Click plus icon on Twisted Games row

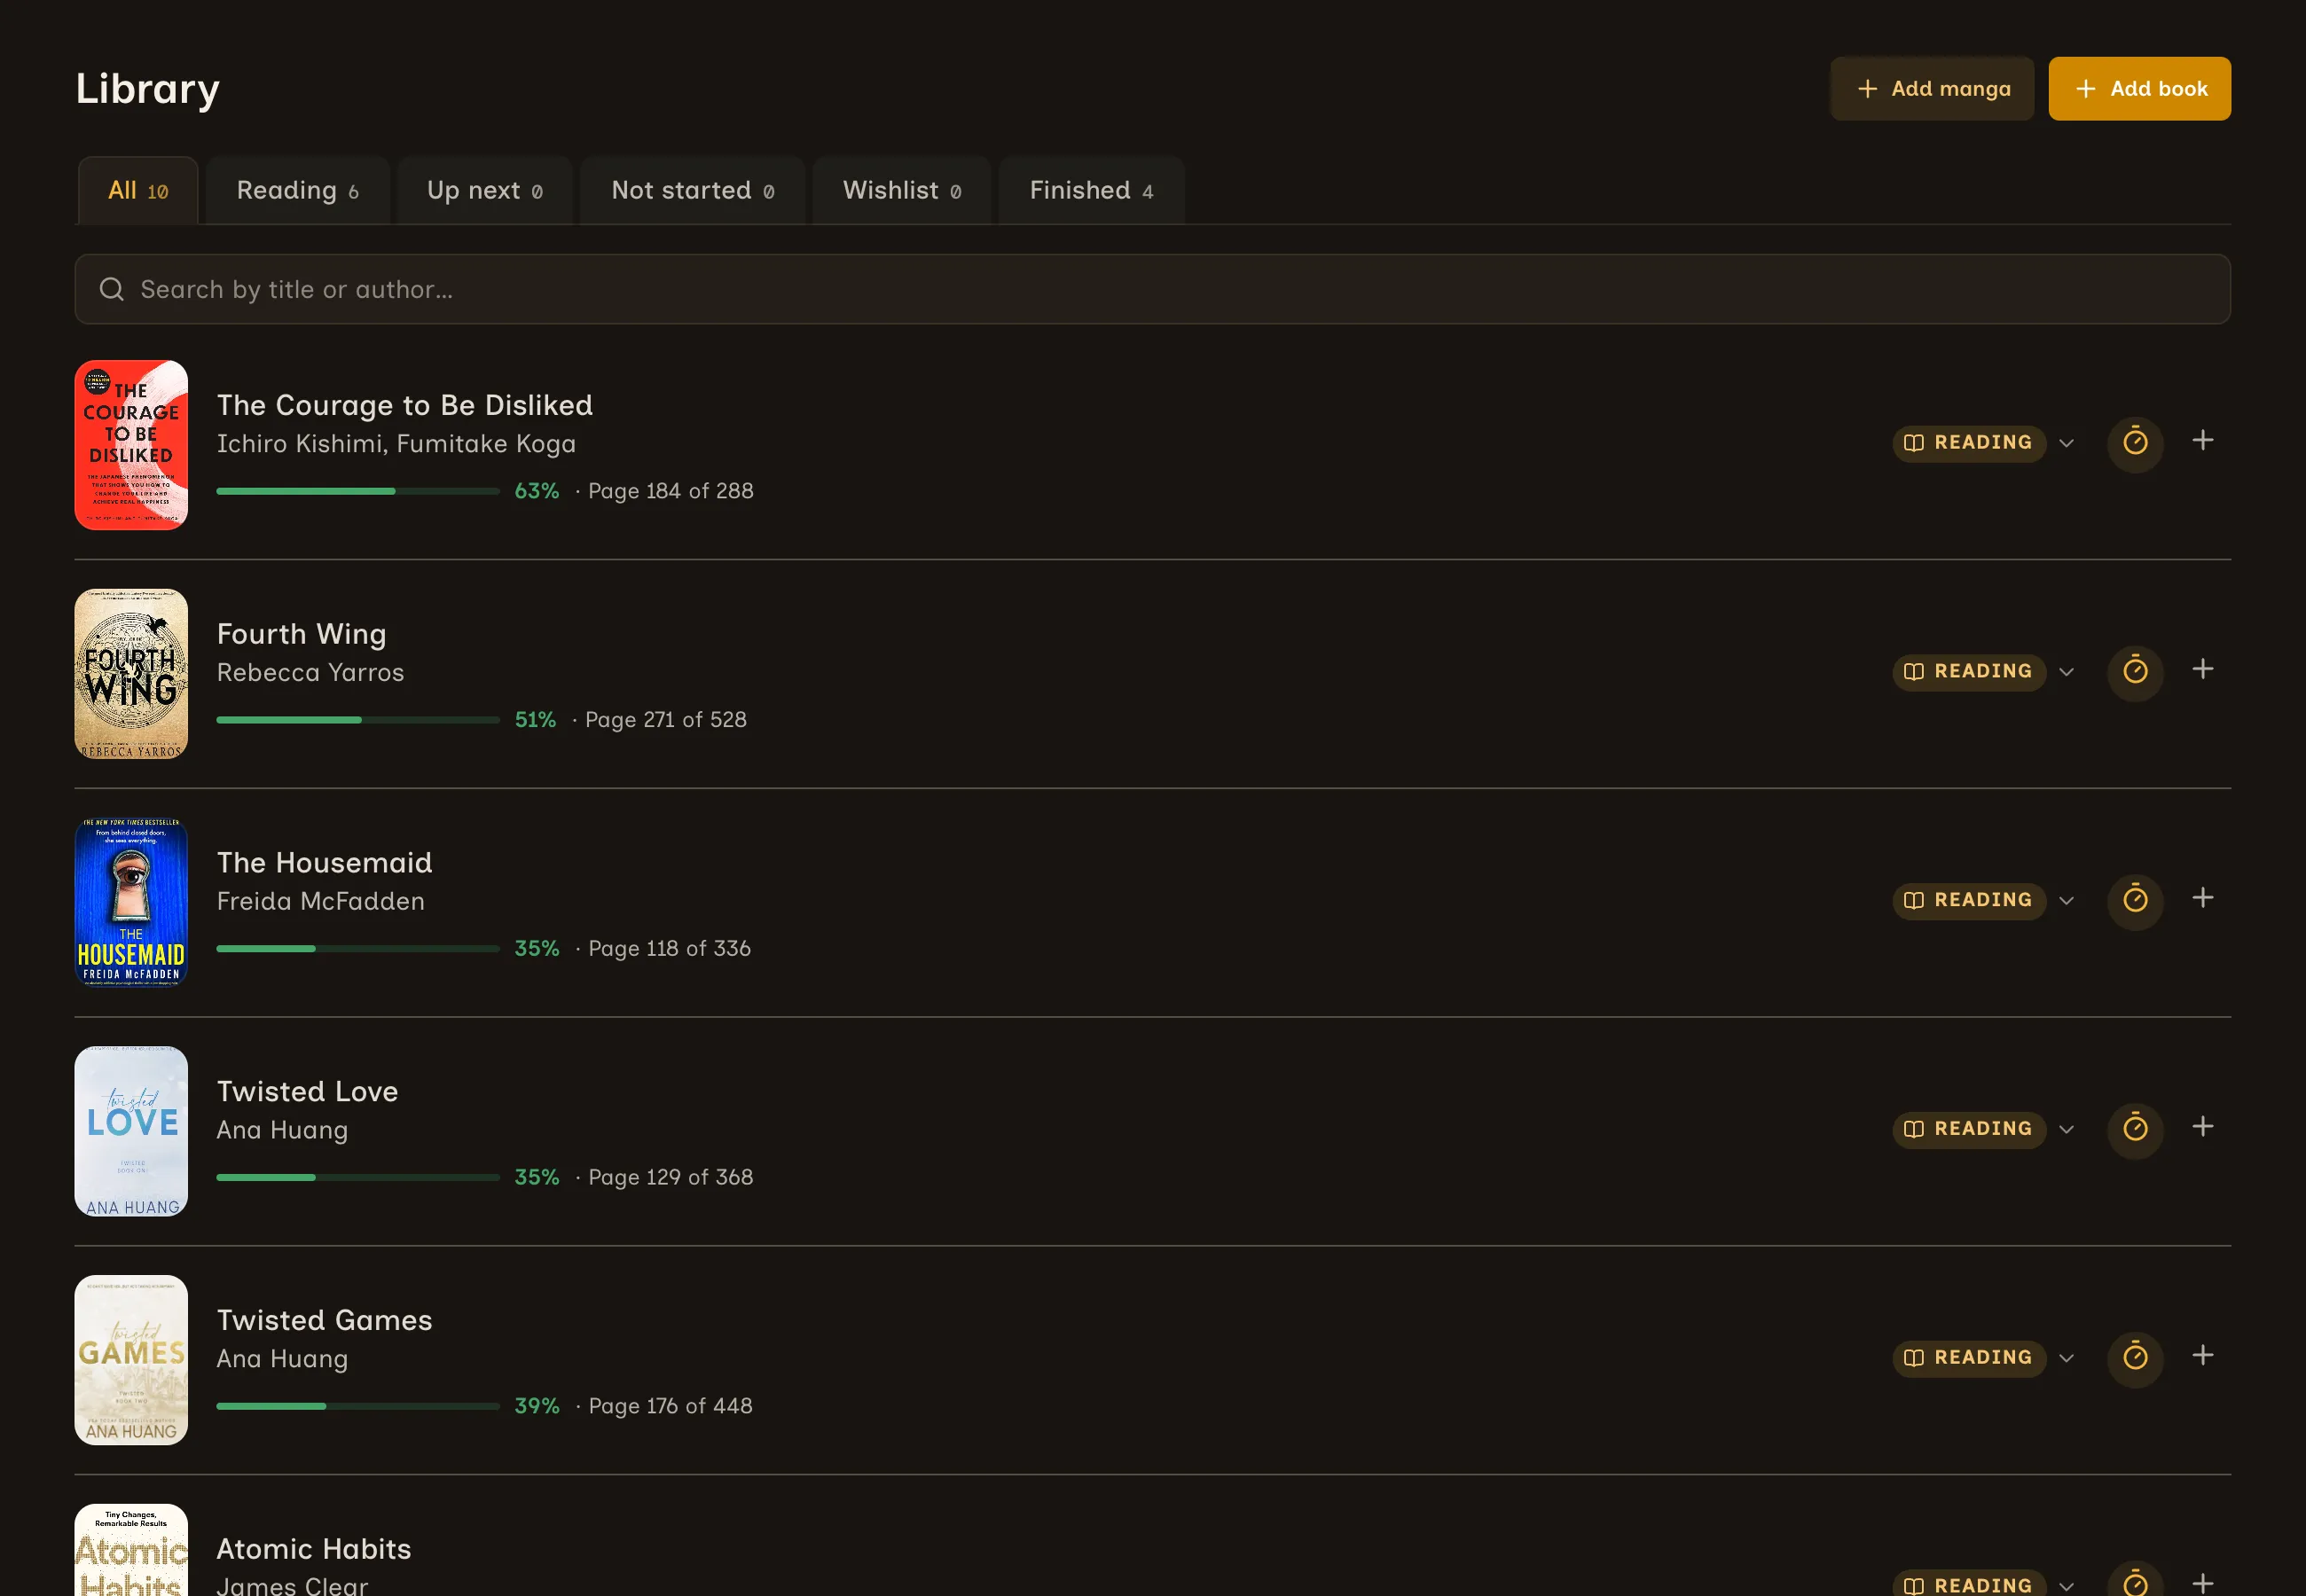tap(2203, 1355)
